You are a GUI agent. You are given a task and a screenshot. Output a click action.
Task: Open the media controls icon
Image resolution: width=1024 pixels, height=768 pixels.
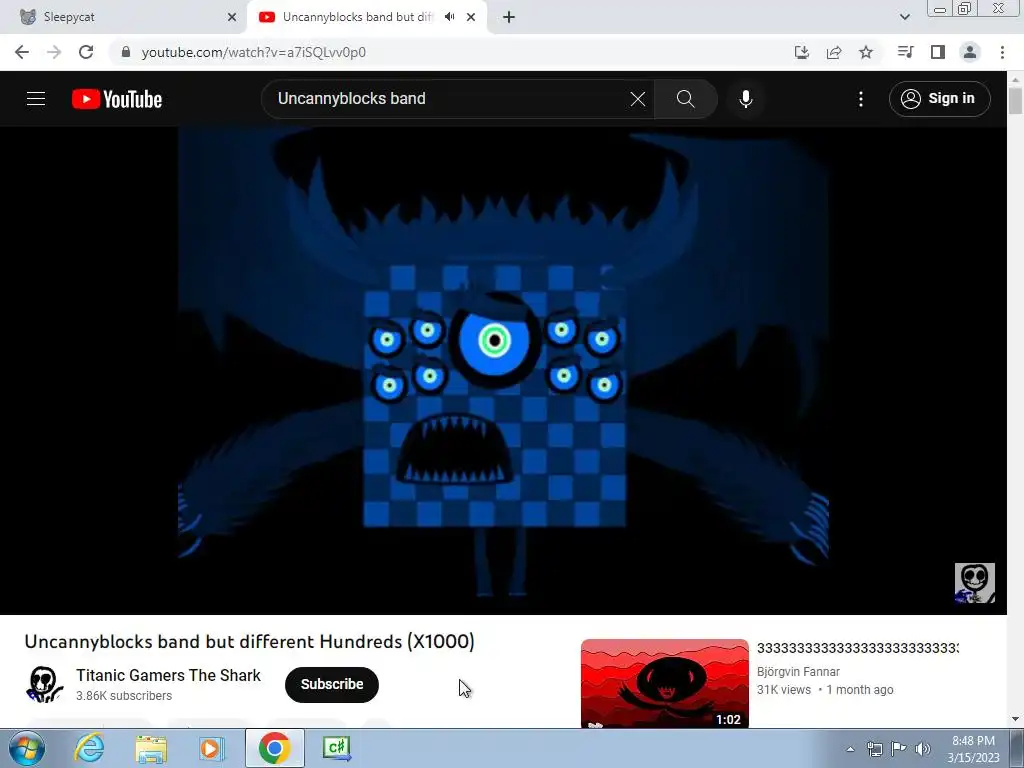(905, 52)
